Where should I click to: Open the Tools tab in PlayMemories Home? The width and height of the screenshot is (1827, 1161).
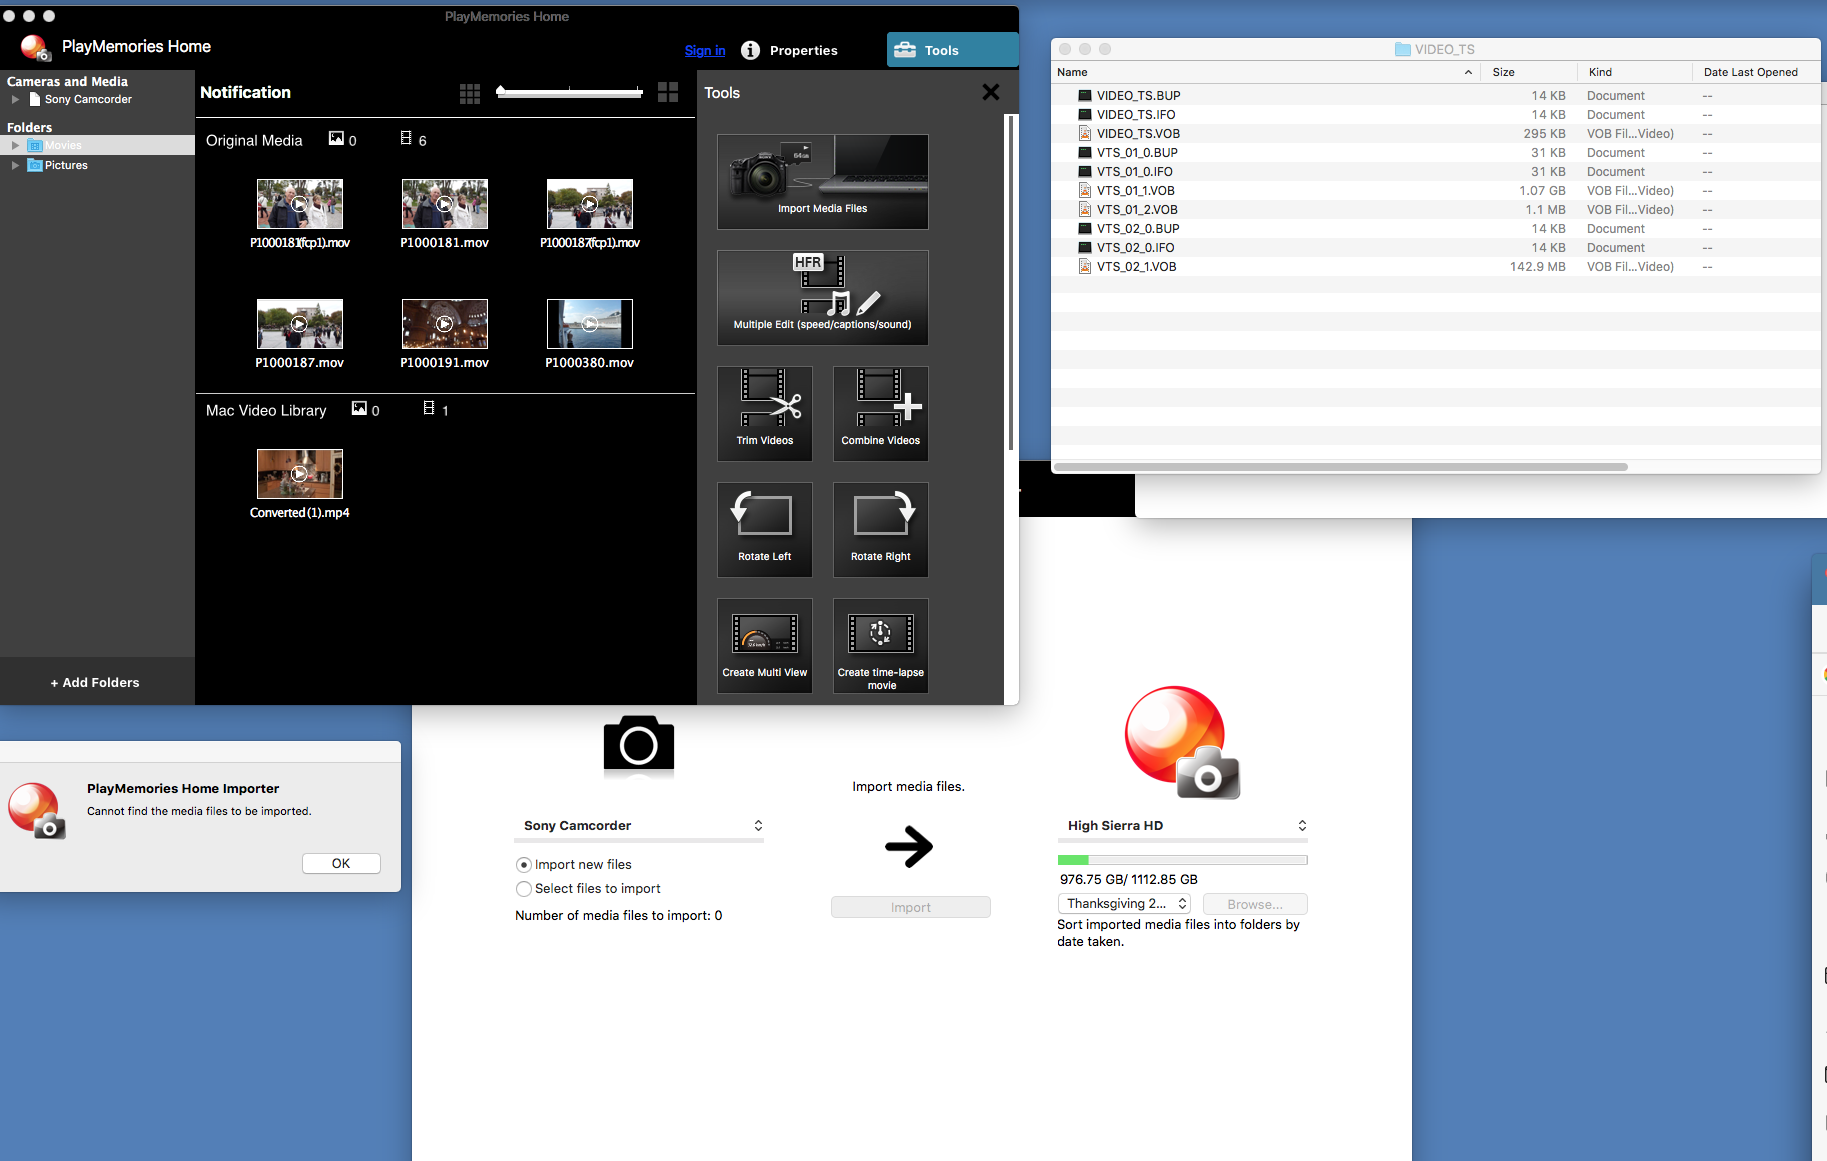952,50
